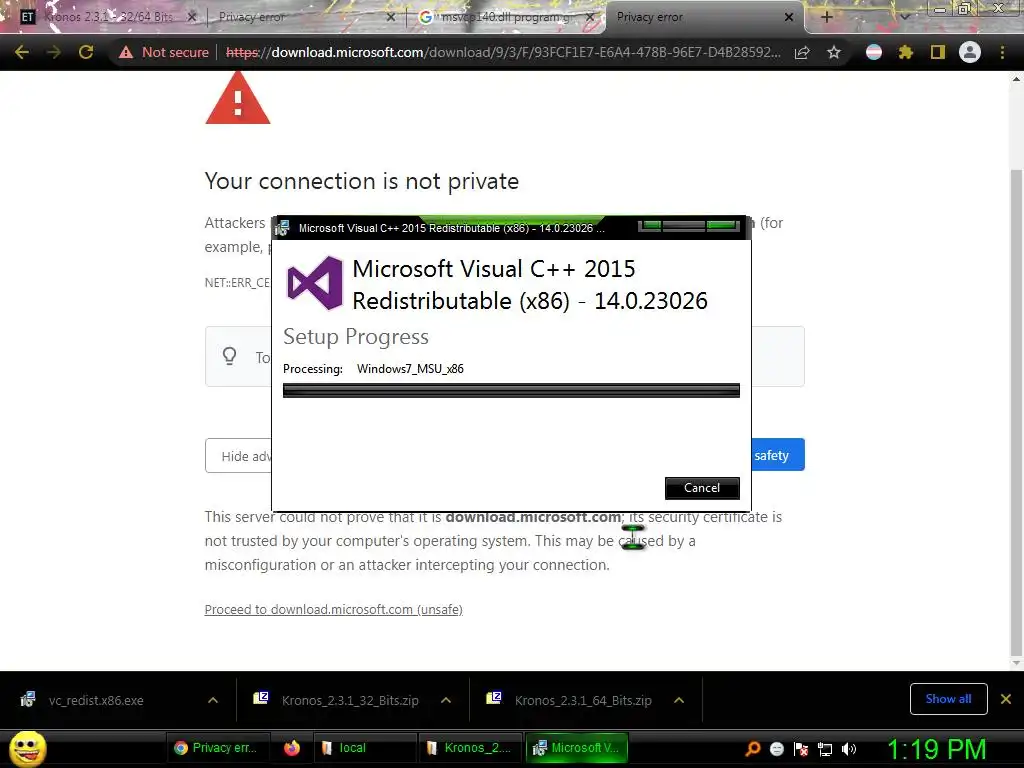This screenshot has width=1024, height=768.
Task: Click the round white tray icon
Action: (x=776, y=749)
